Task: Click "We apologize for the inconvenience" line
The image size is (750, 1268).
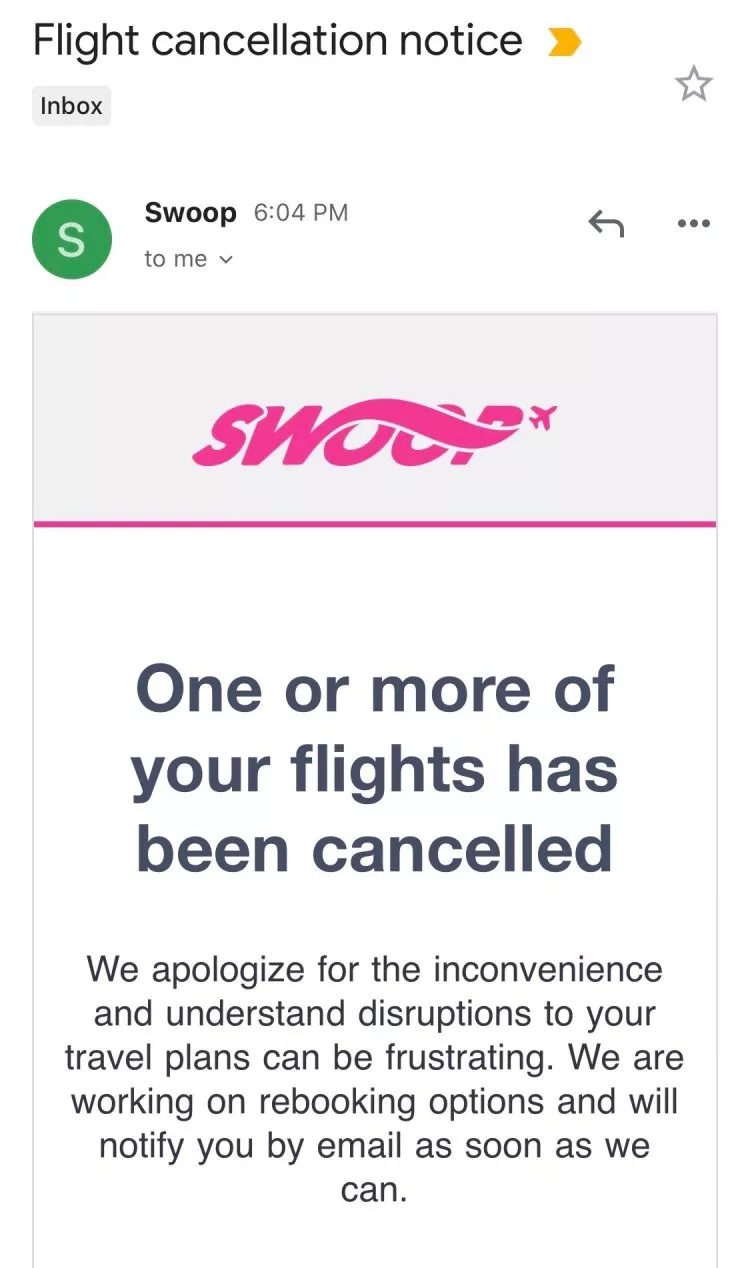Action: coord(375,968)
